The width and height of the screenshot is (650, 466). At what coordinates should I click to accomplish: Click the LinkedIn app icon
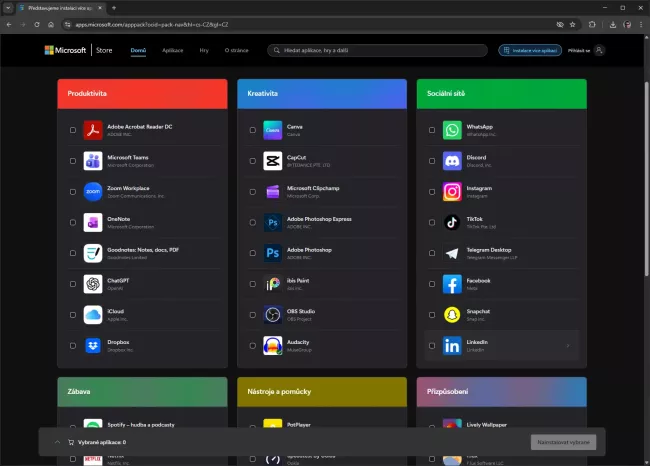[452, 345]
